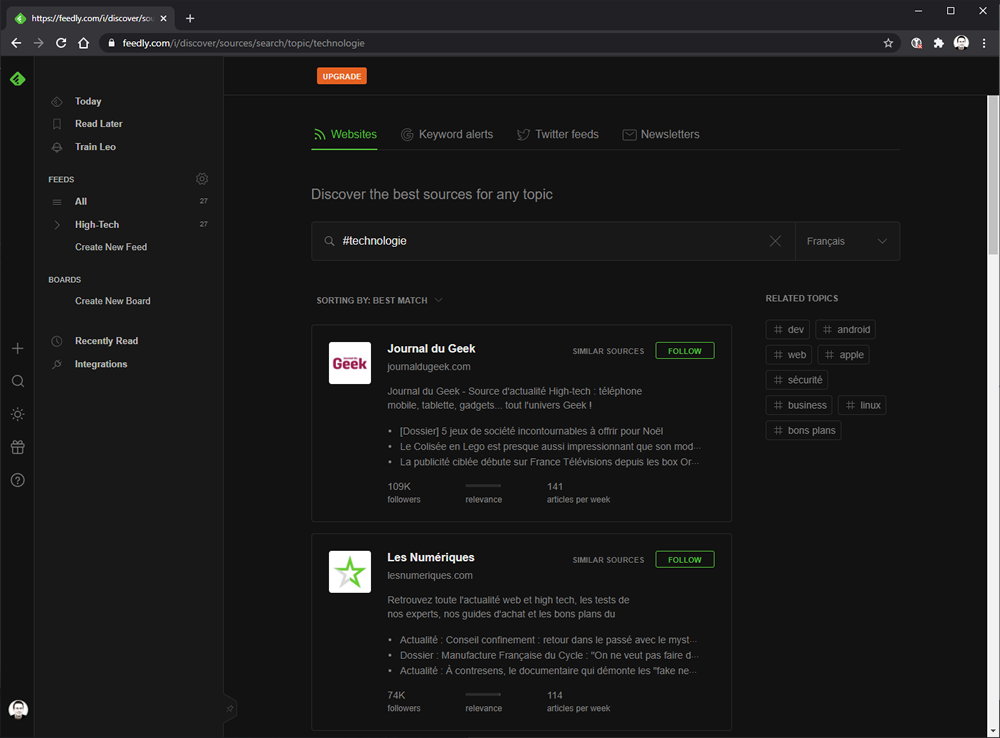Follow Les Numériques
Screen dimensions: 1000x738
[x=685, y=559]
